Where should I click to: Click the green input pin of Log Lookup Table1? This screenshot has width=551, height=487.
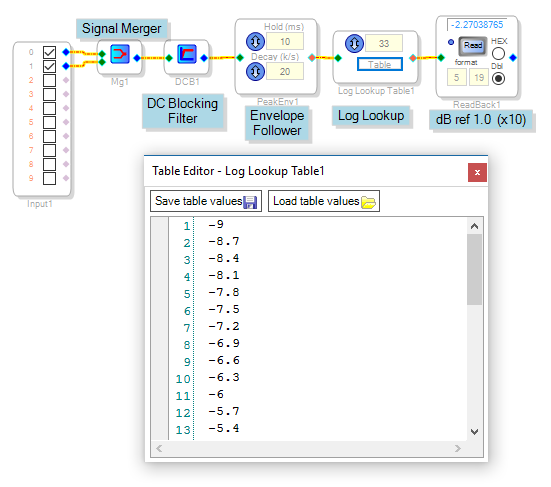[x=338, y=58]
